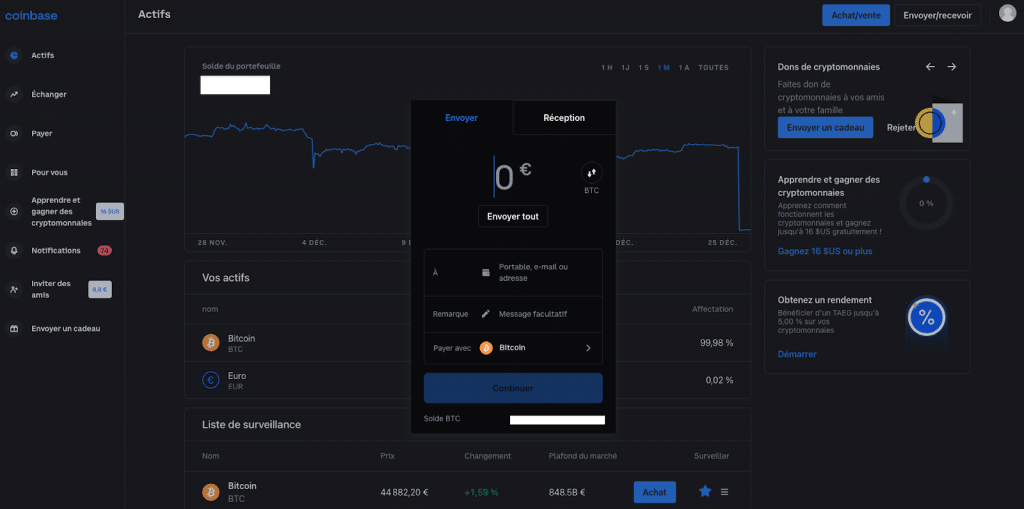Screen dimensions: 1024x509
Task: Click the Euro 0,02 % allocation value
Action: [x=719, y=380]
